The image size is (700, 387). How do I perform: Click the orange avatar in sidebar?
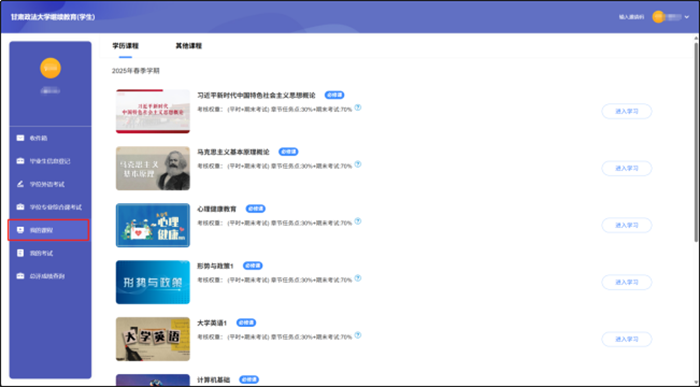pyautogui.click(x=50, y=68)
